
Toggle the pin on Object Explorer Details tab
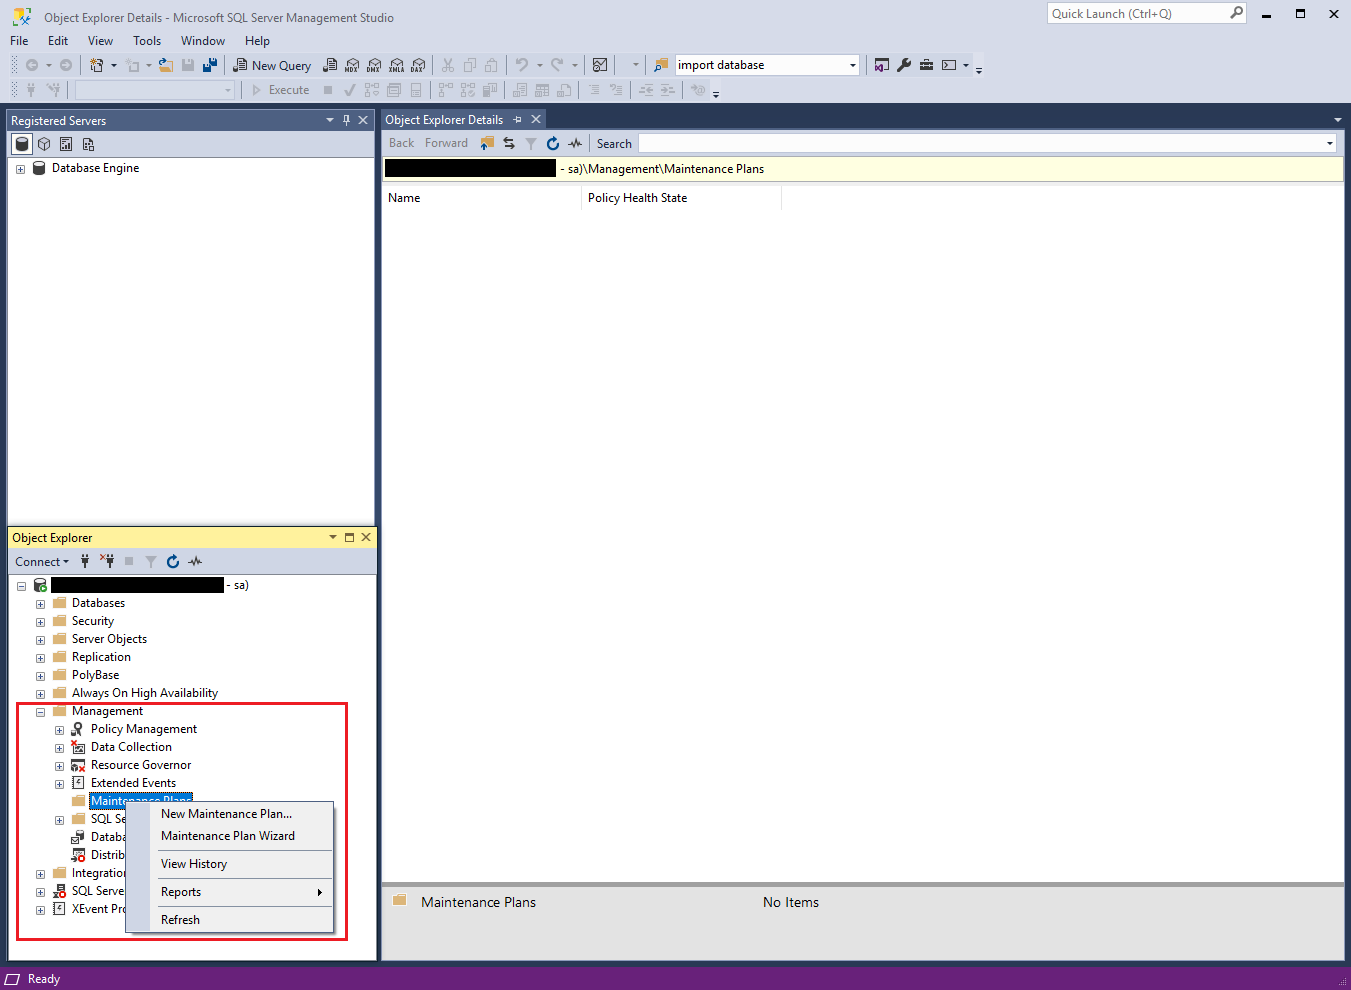(518, 118)
